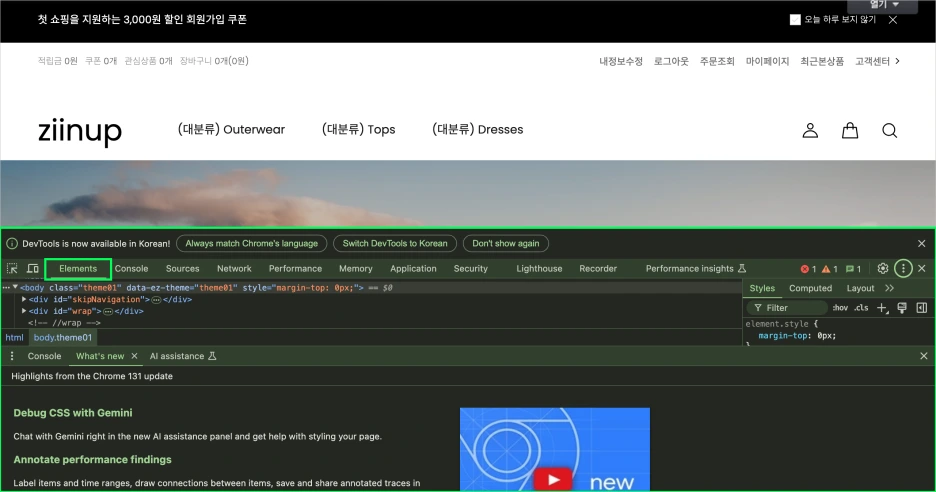The width and height of the screenshot is (936, 492).
Task: Toggle the :hov element state button
Action: pos(840,308)
